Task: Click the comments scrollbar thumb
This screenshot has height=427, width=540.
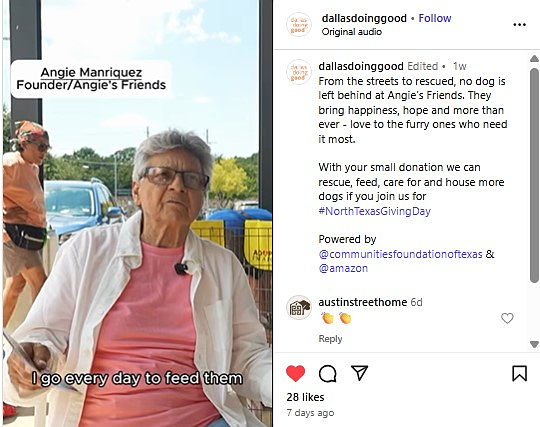Action: click(534, 176)
